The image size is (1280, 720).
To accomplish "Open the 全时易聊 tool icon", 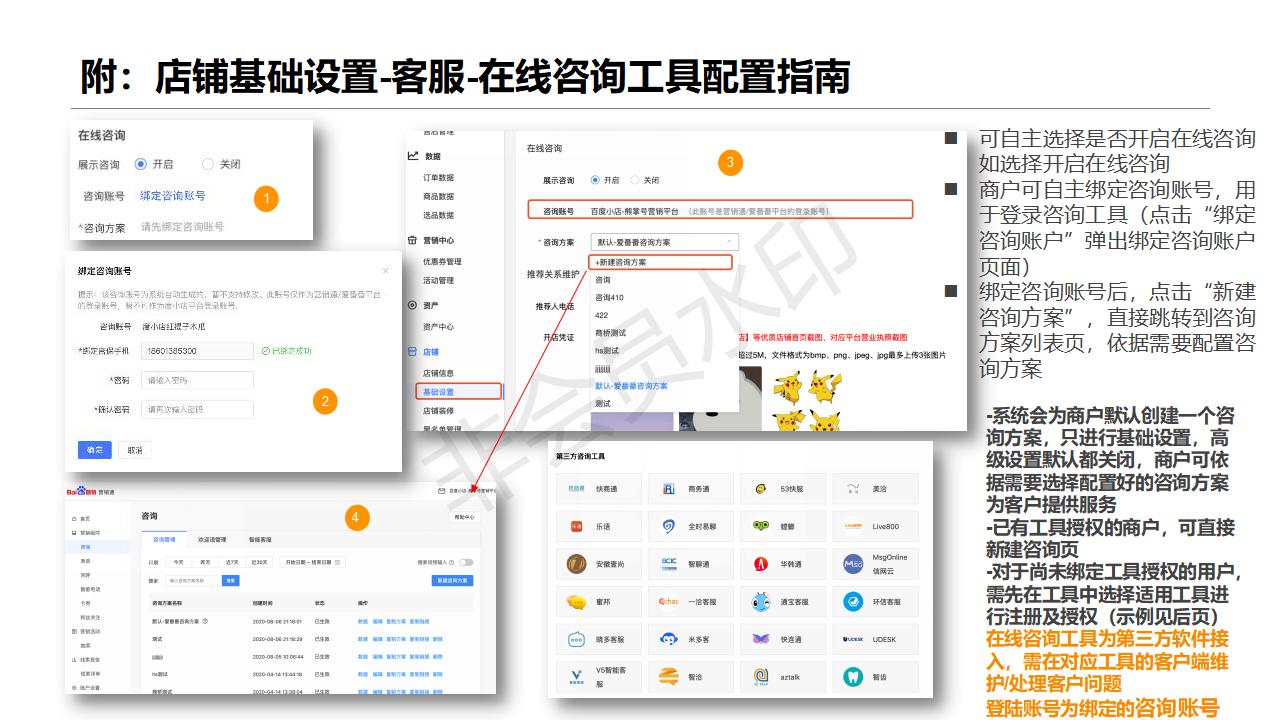I will click(669, 526).
